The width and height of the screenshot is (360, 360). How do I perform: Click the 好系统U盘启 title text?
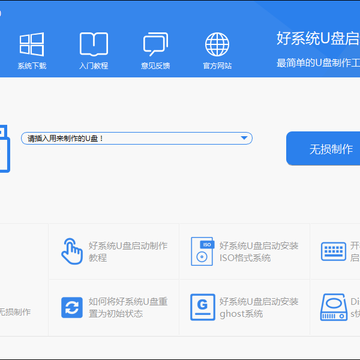pyautogui.click(x=318, y=39)
